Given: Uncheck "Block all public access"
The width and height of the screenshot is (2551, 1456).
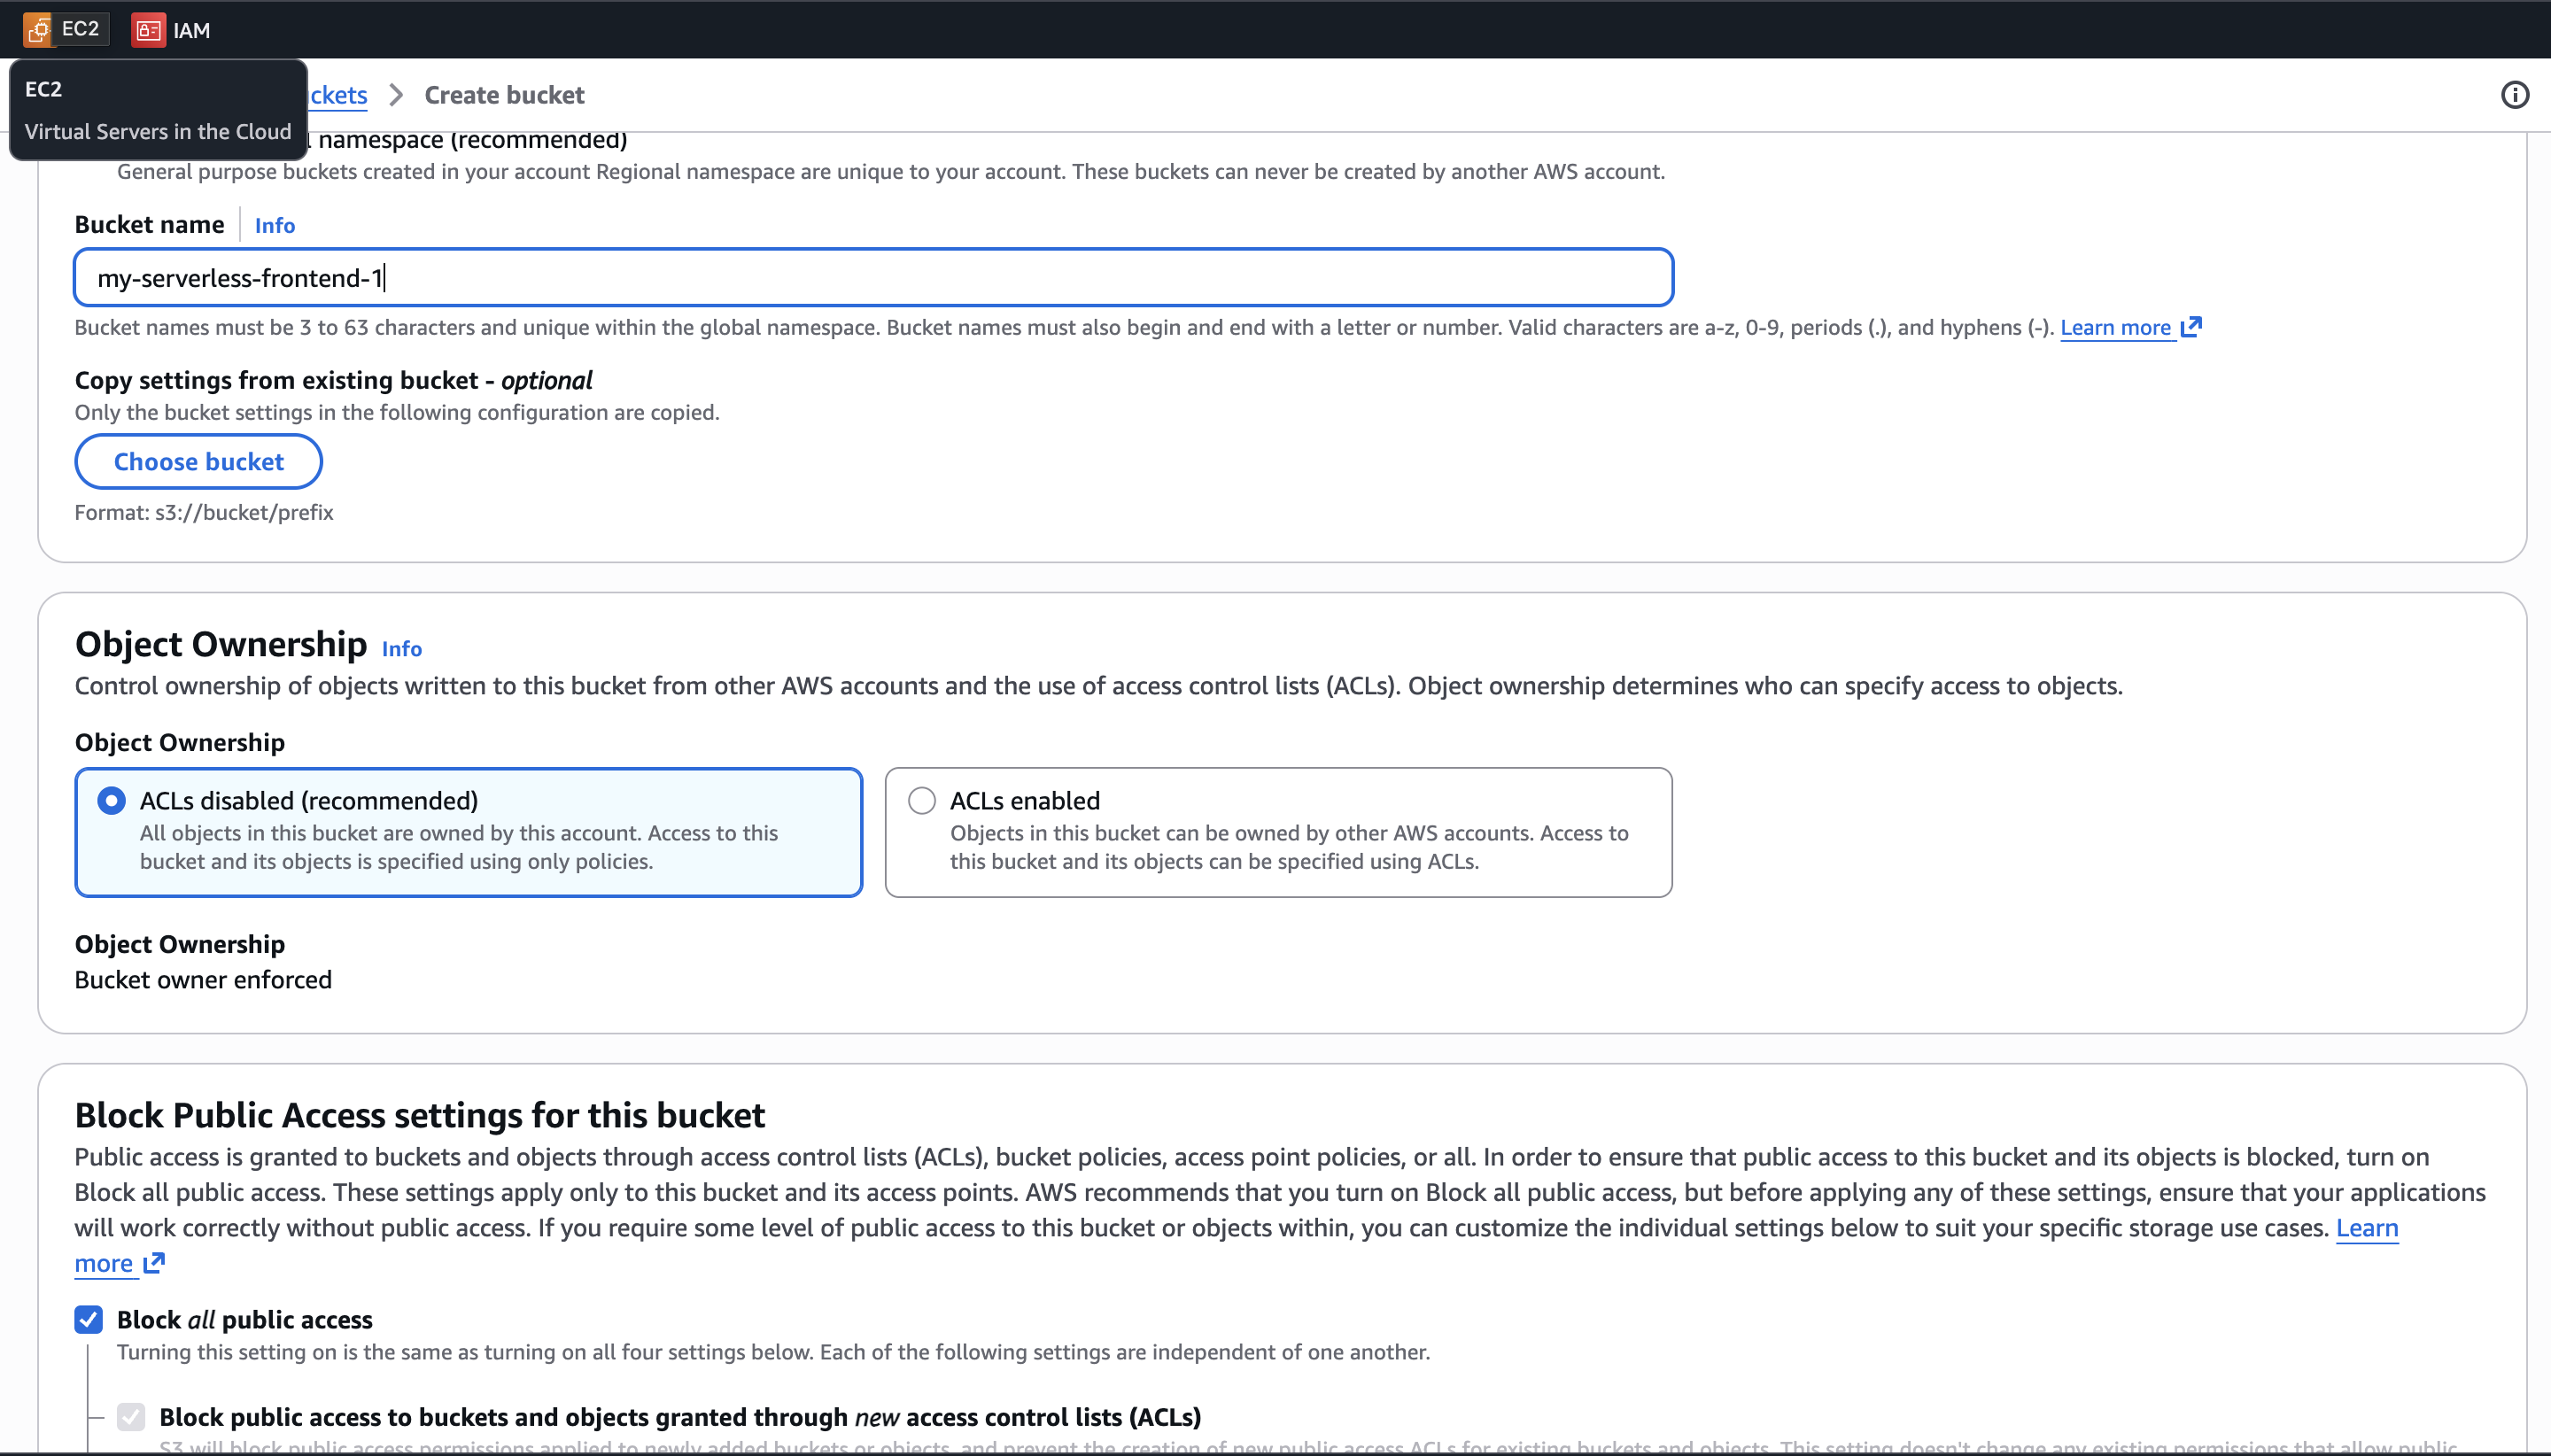Looking at the screenshot, I should [x=88, y=1319].
